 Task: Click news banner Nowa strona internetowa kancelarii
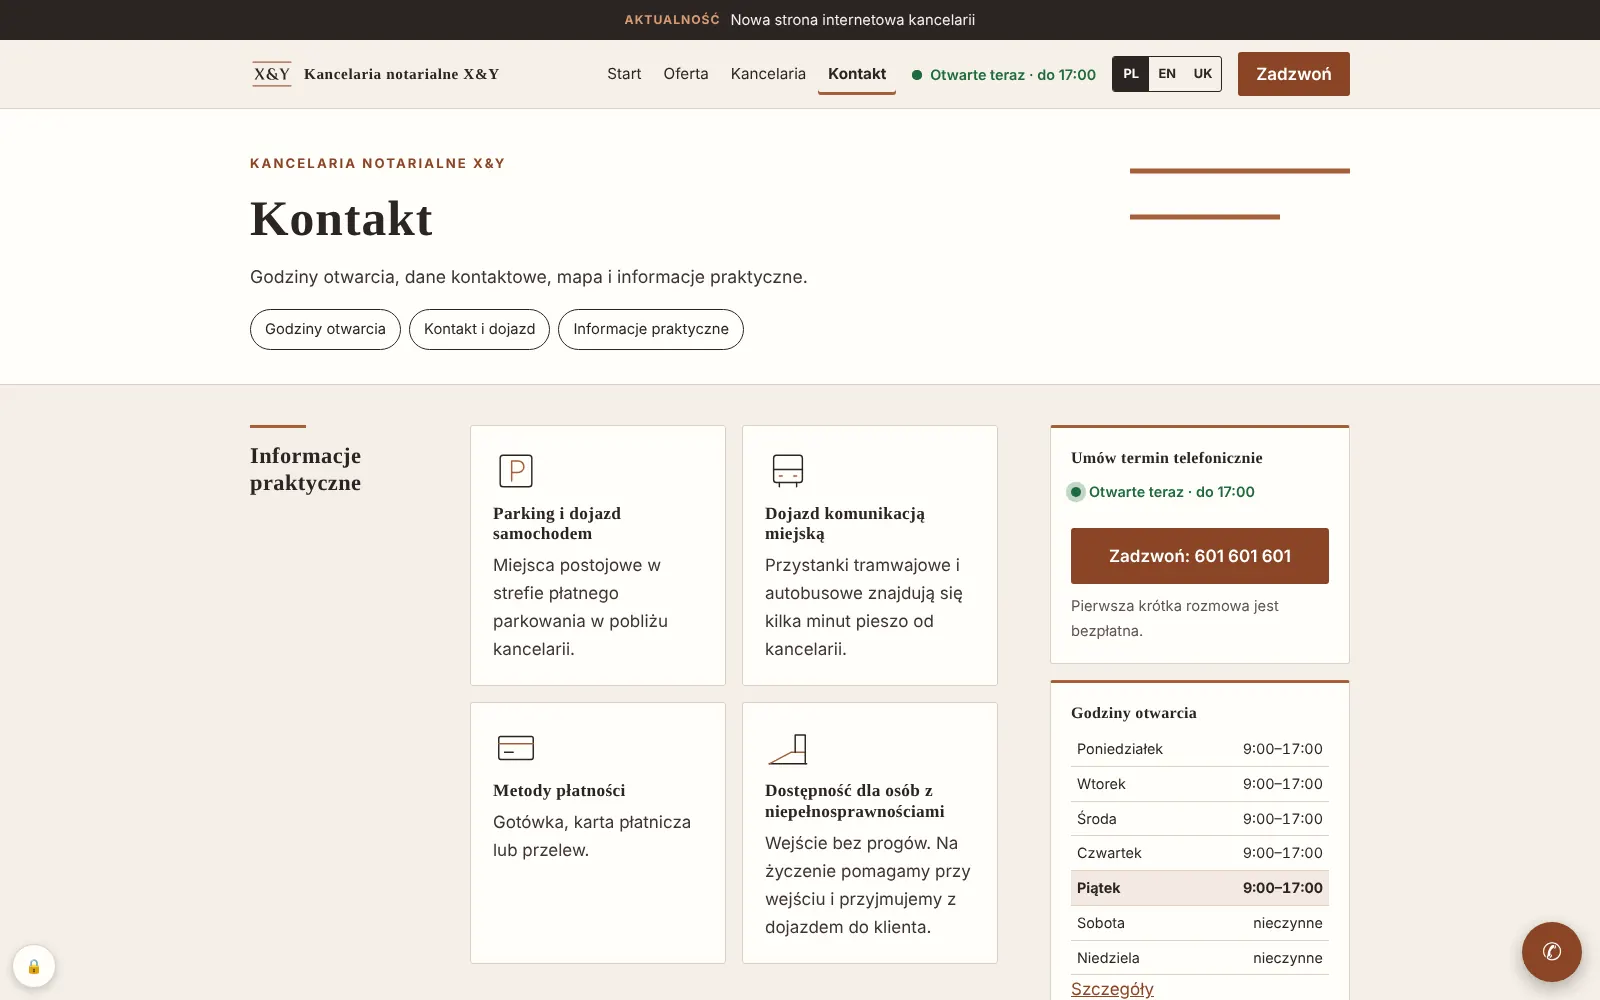(x=853, y=20)
